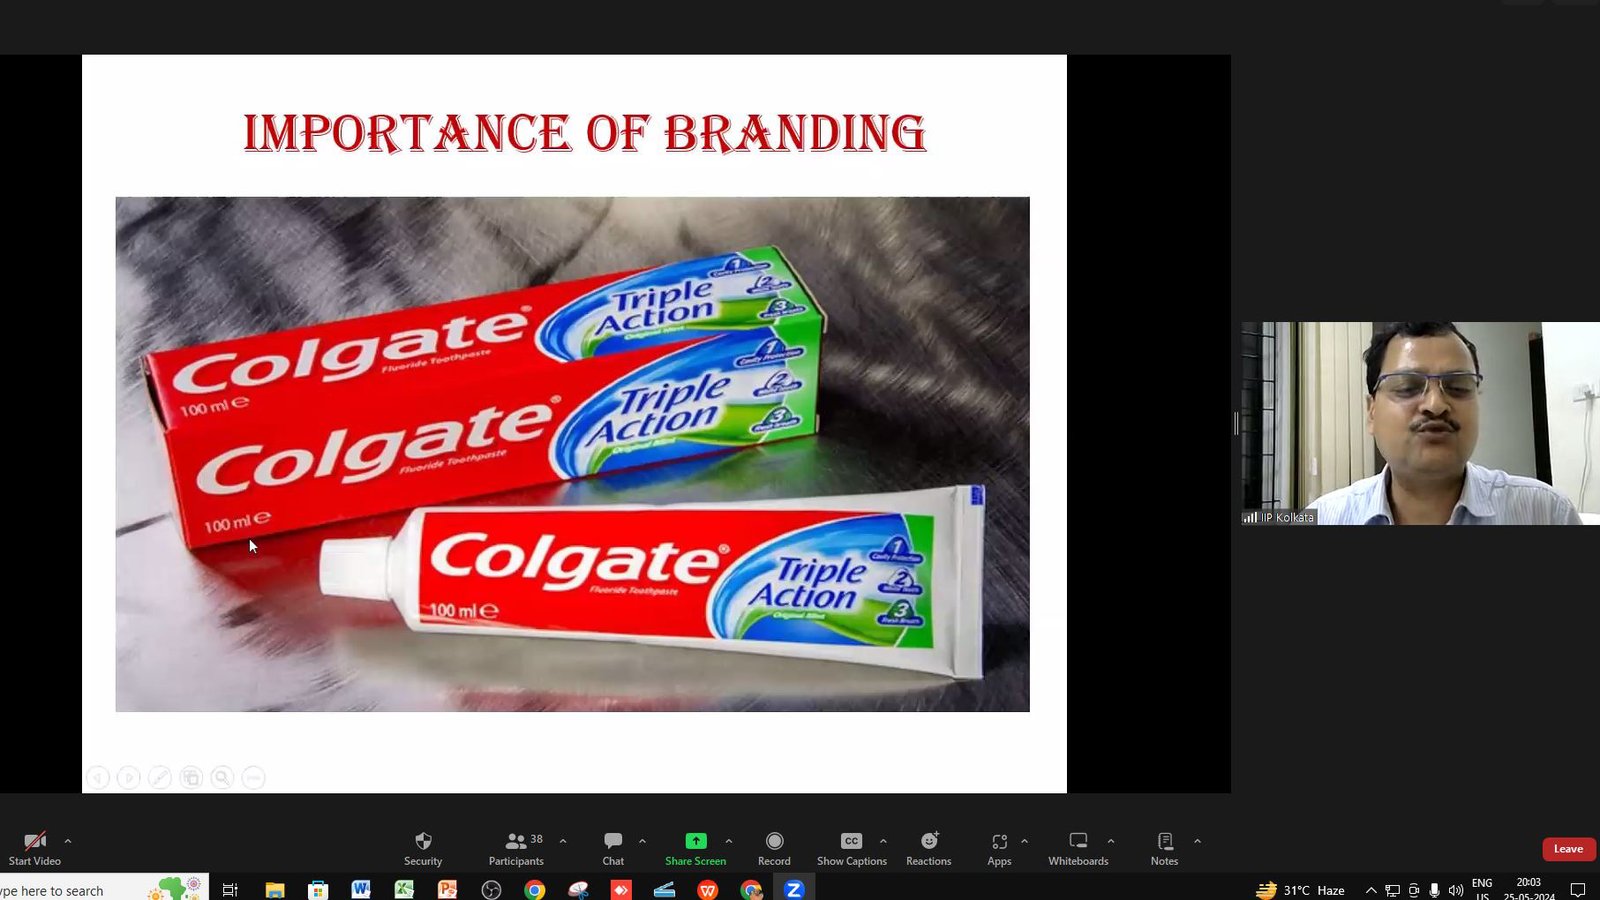Open the 31°C Haze weather widget
Screen dimensions: 1600x900
(x=1301, y=890)
